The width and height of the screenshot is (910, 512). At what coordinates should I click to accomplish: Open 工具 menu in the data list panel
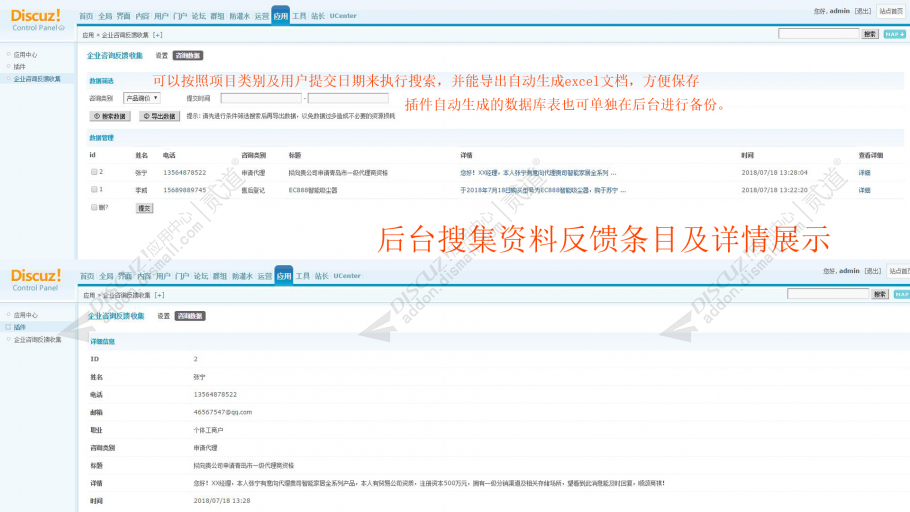[299, 16]
